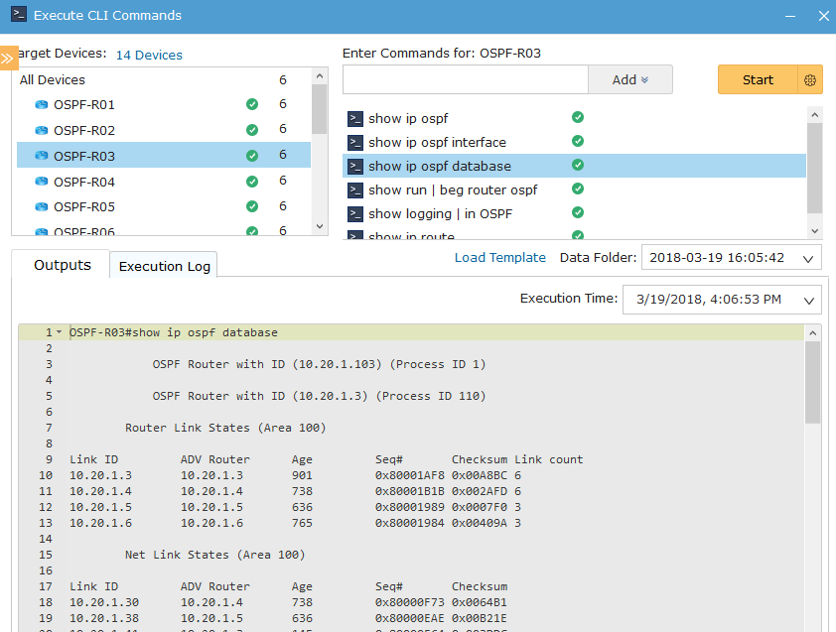
Task: Click terminal icon beside "show logging | in OSPF"
Action: pos(354,211)
